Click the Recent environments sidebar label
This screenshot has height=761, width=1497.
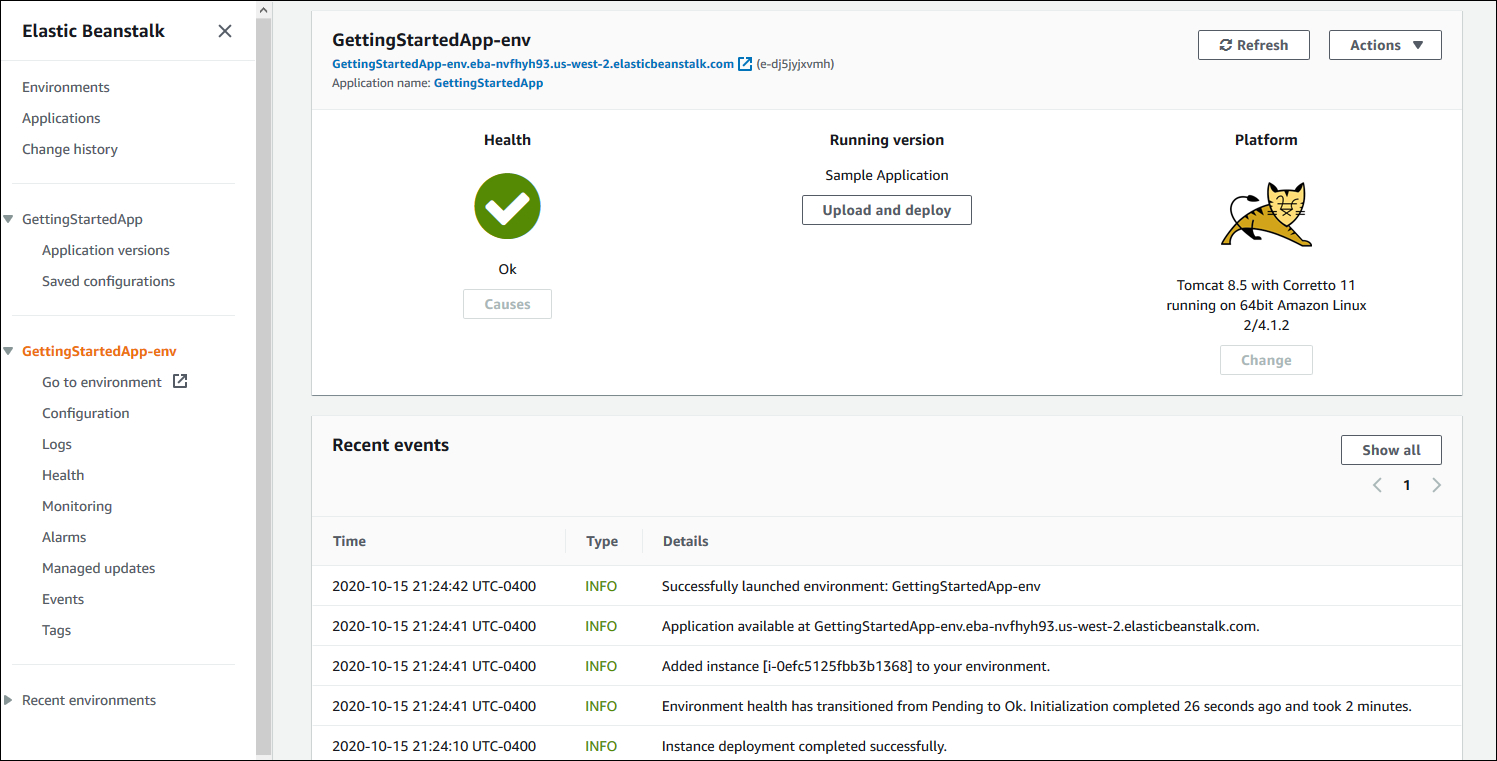click(x=89, y=700)
